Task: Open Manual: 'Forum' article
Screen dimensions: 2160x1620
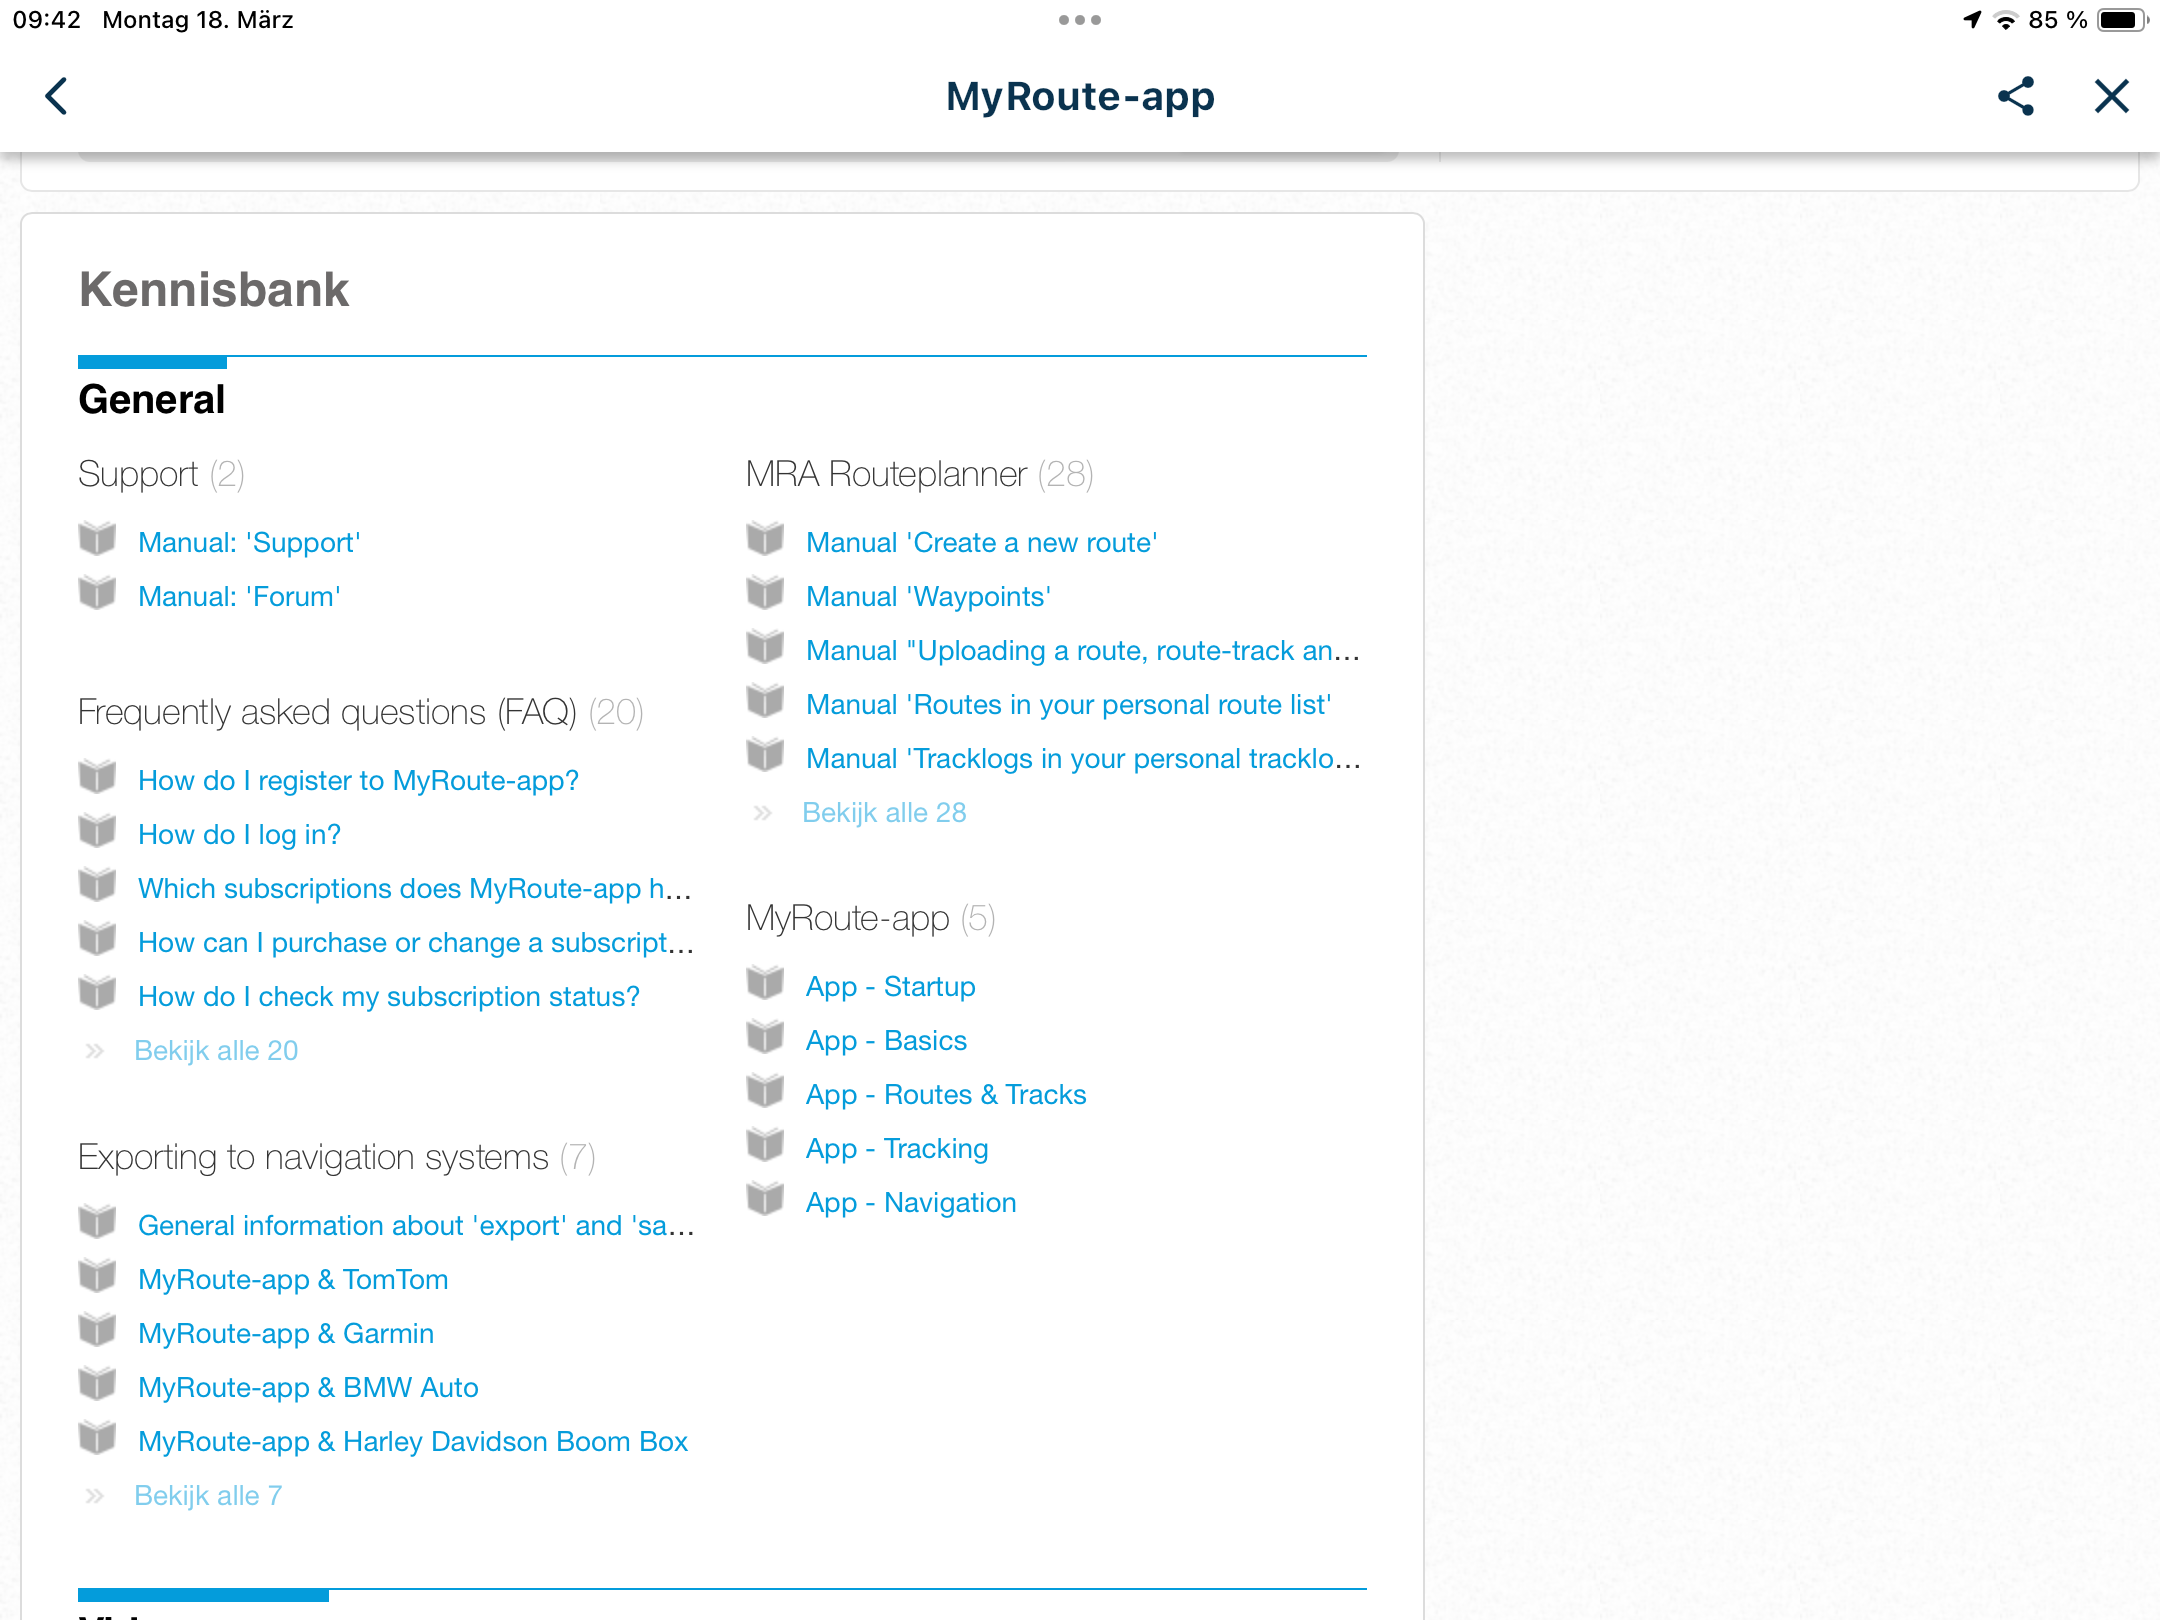Action: 239,596
